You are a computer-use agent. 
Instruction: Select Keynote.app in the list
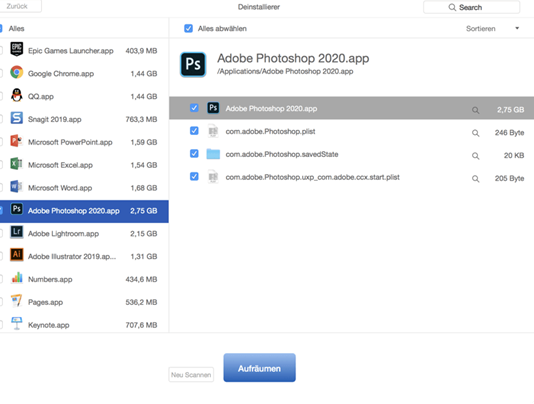tap(84, 325)
